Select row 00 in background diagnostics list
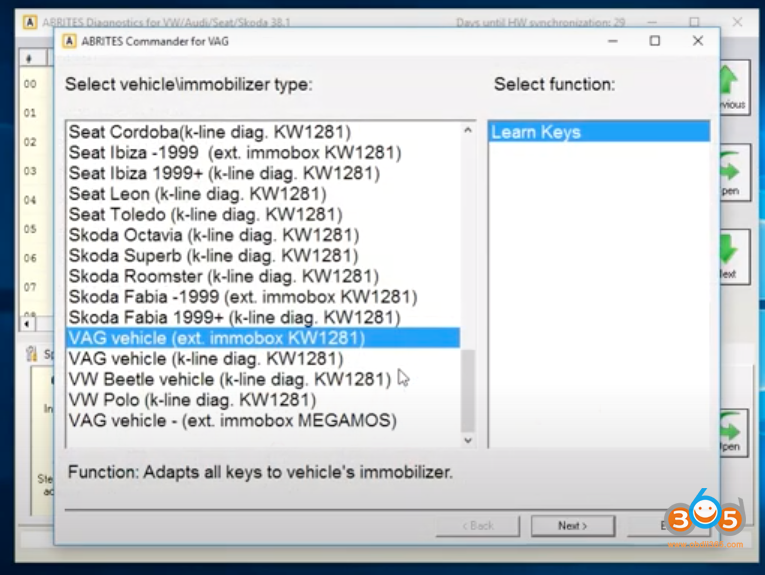The width and height of the screenshot is (765, 575). [x=30, y=84]
